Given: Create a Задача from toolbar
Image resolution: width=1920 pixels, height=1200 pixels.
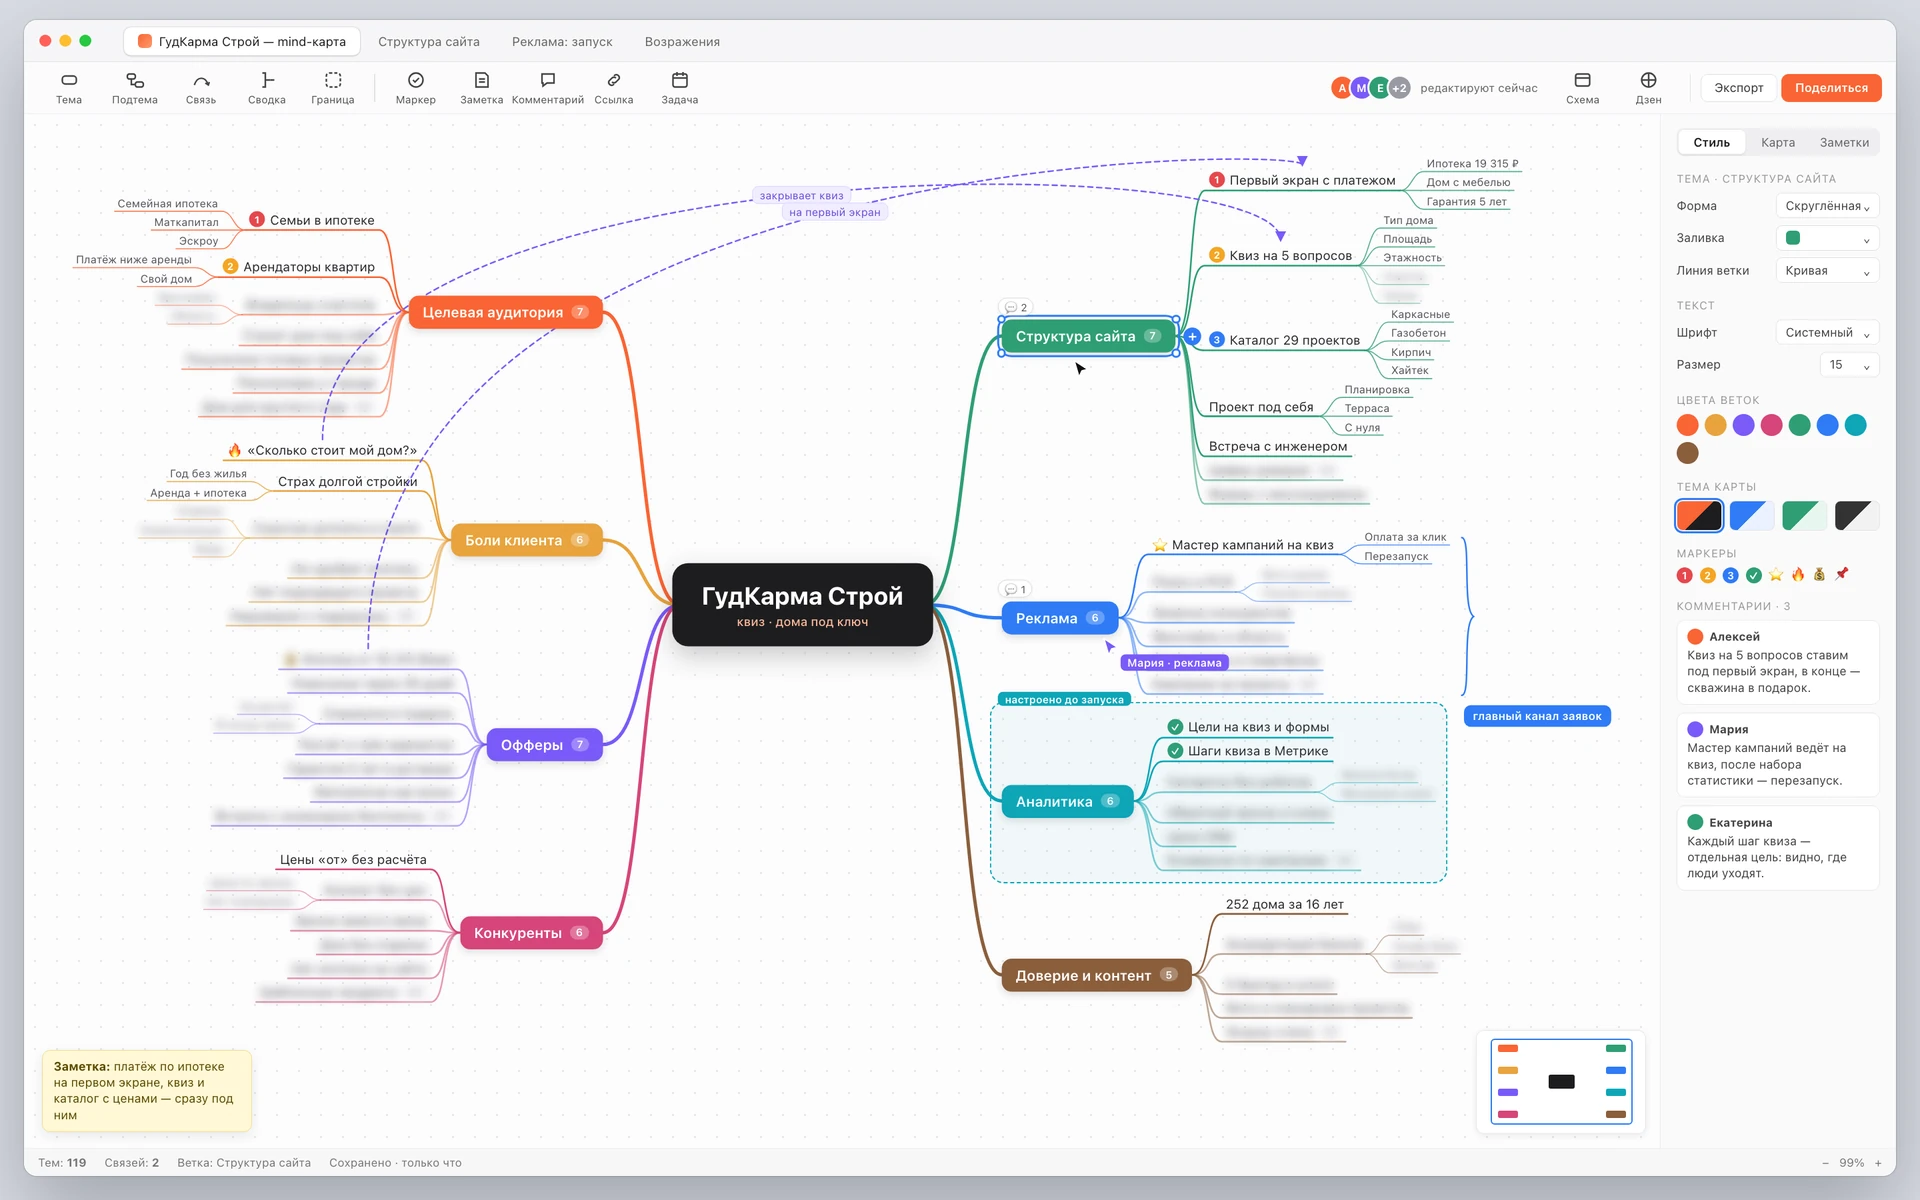Looking at the screenshot, I should [x=680, y=88].
